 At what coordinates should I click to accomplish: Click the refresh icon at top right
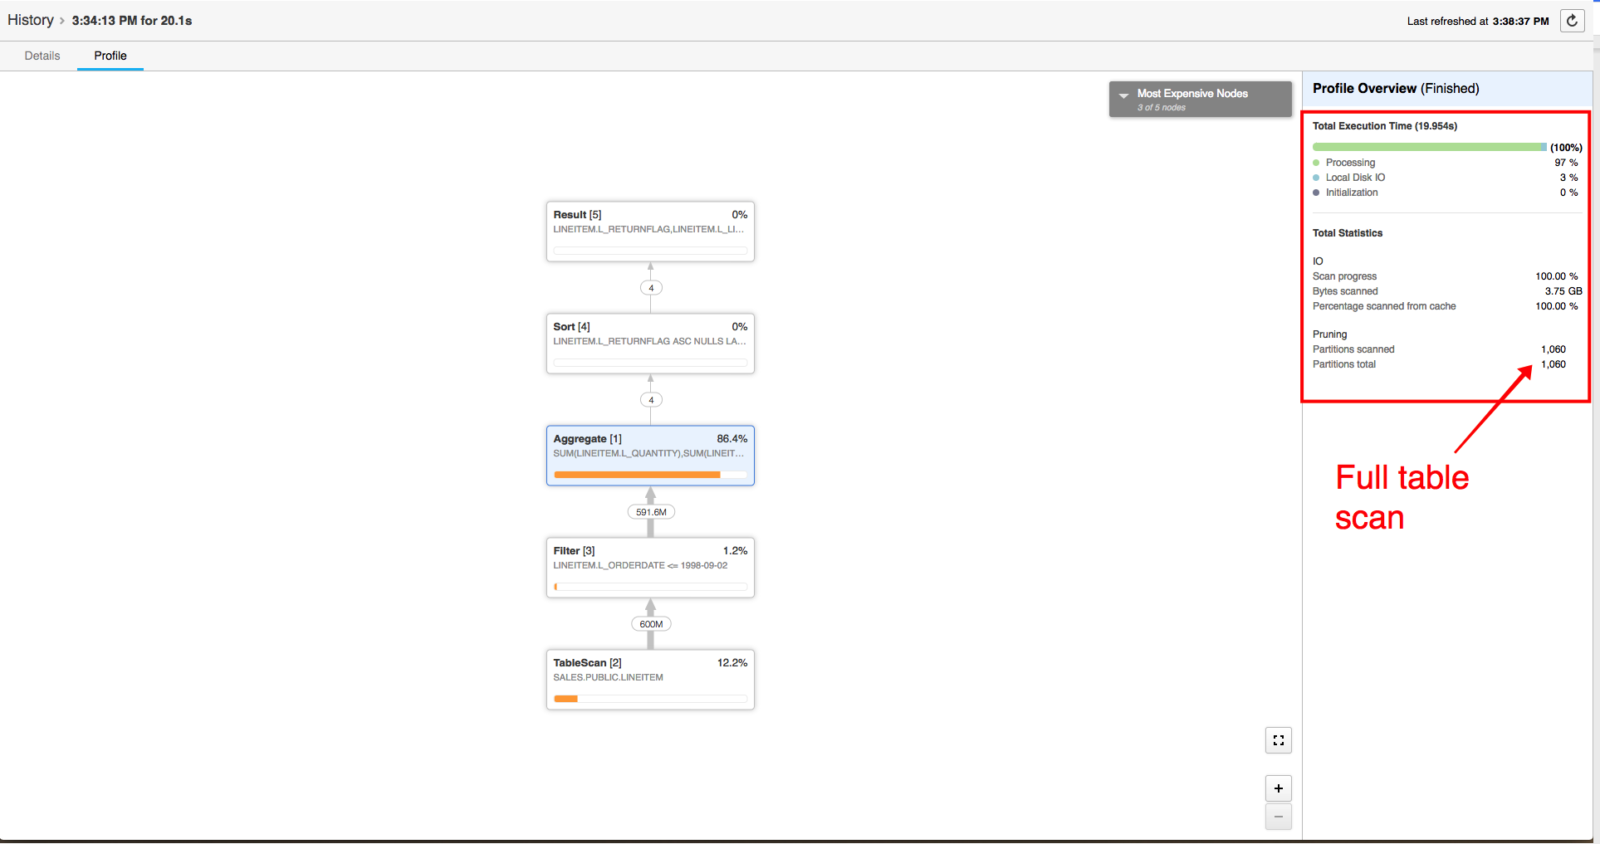(x=1572, y=20)
